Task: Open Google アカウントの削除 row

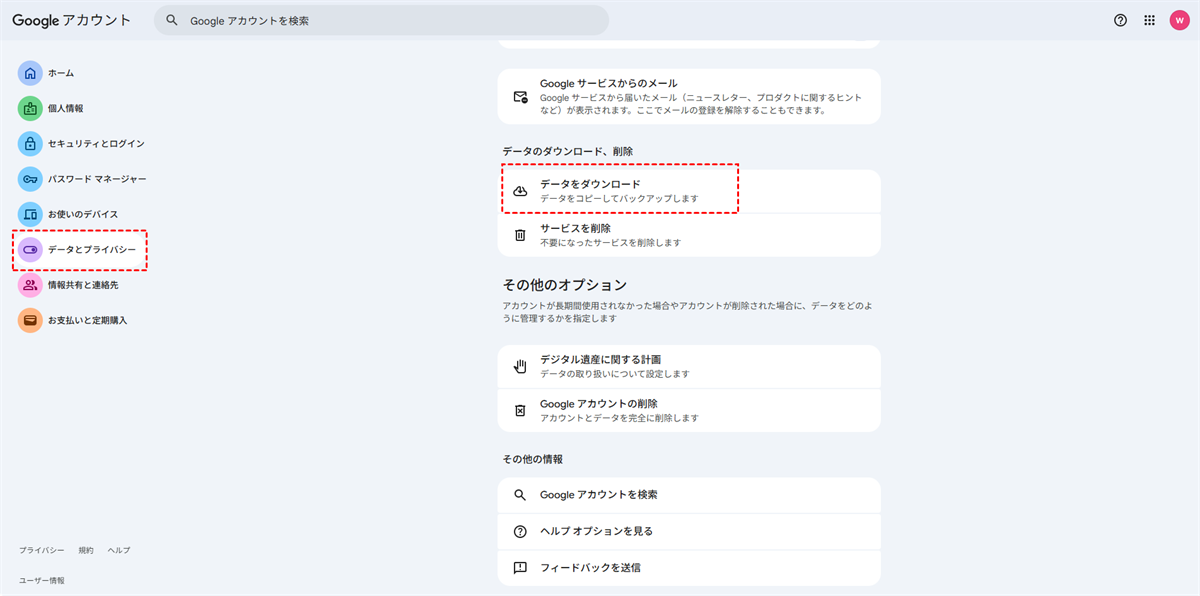Action: click(689, 410)
